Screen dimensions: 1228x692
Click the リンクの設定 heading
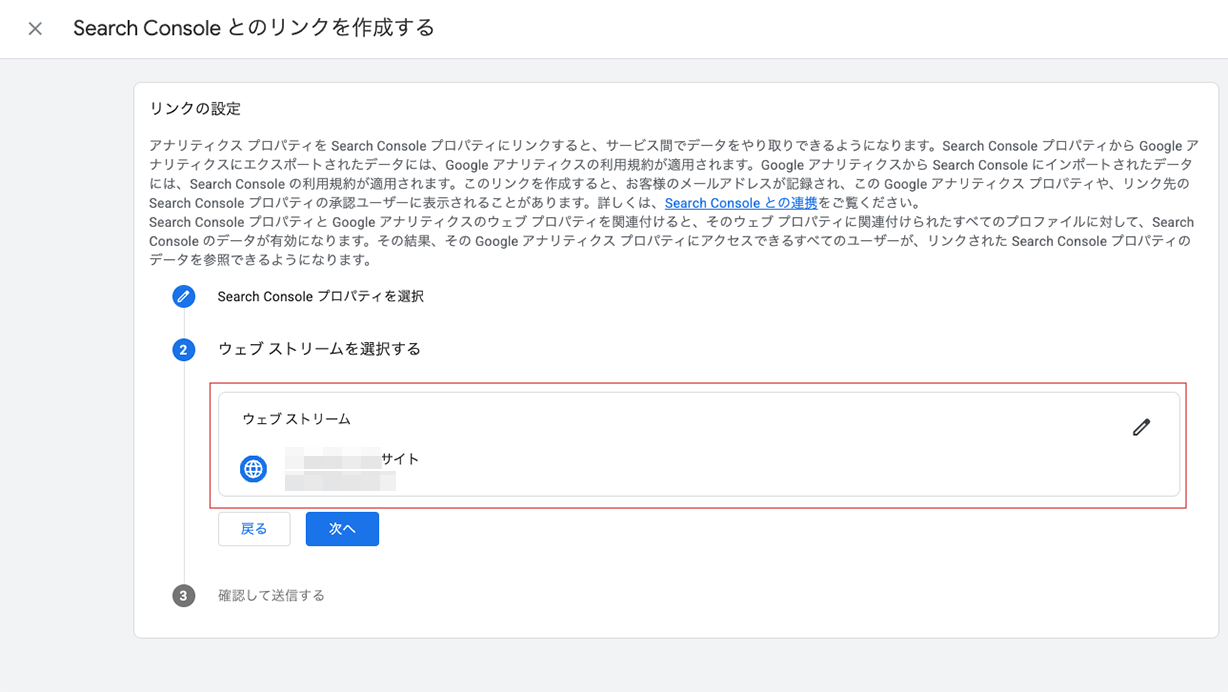coord(195,108)
